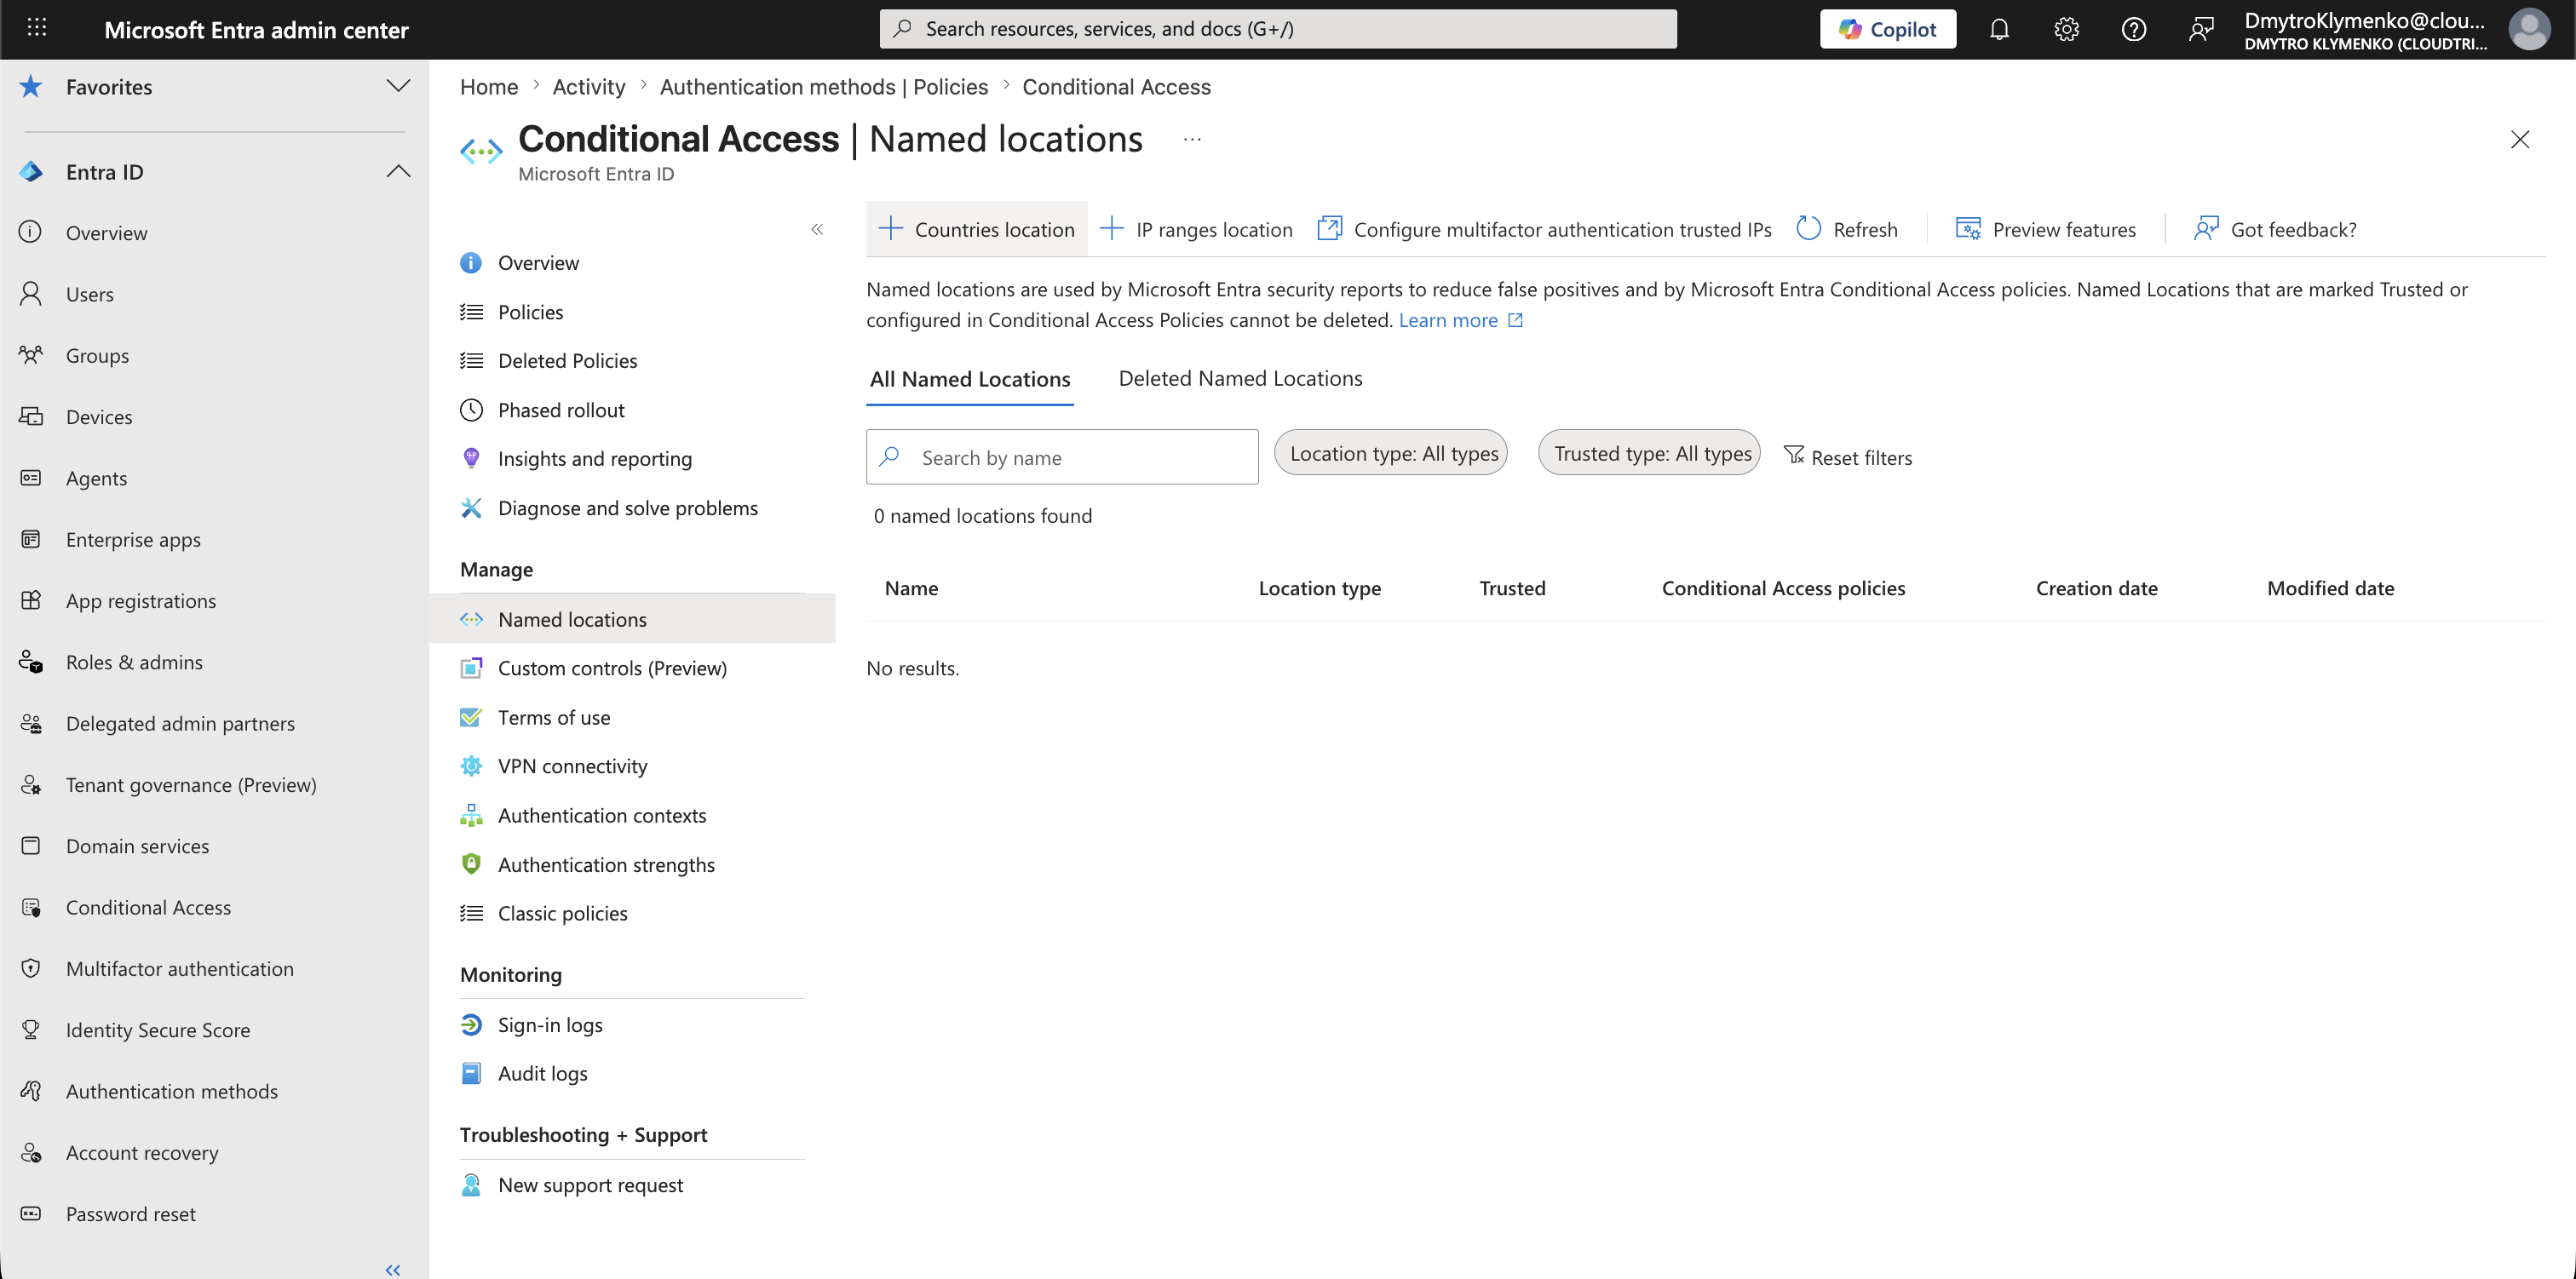Collapse the Conditional Access blade menu

click(x=817, y=229)
